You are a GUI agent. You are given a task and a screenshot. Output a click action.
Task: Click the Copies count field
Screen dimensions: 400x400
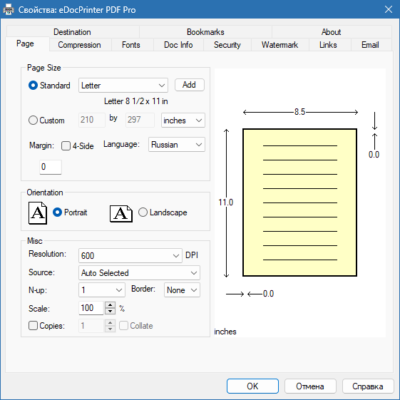[92, 325]
